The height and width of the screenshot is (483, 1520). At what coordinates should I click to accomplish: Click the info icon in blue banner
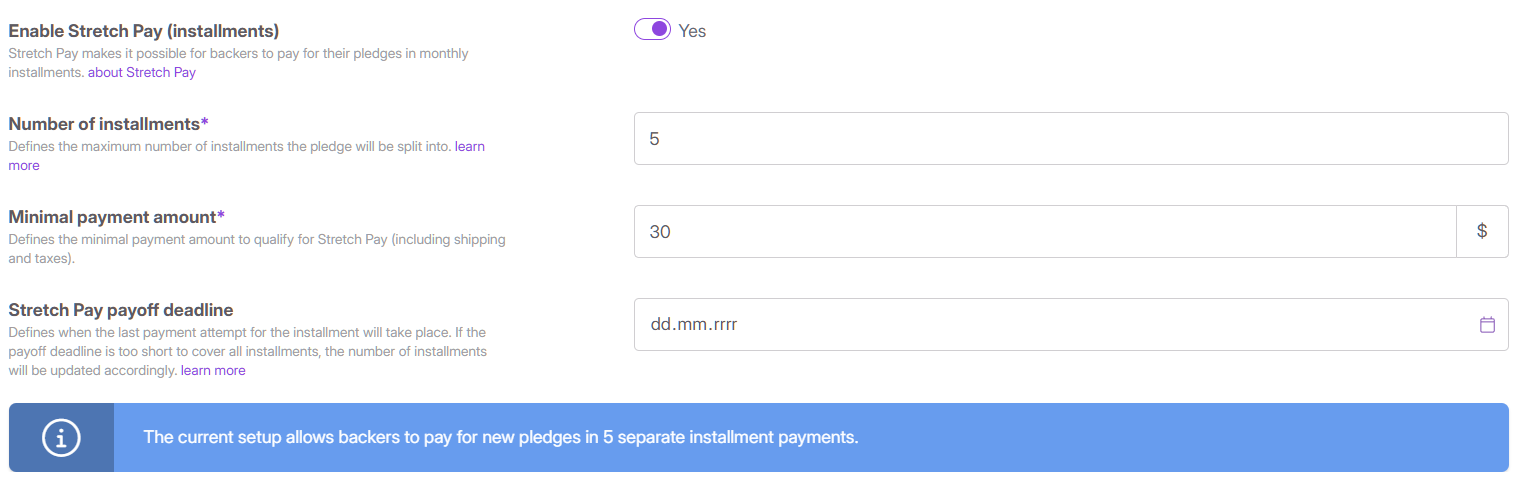coord(61,437)
